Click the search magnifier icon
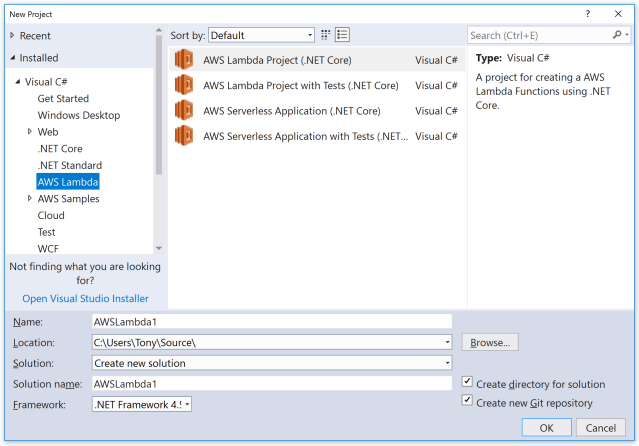This screenshot has width=639, height=446. coord(617,35)
